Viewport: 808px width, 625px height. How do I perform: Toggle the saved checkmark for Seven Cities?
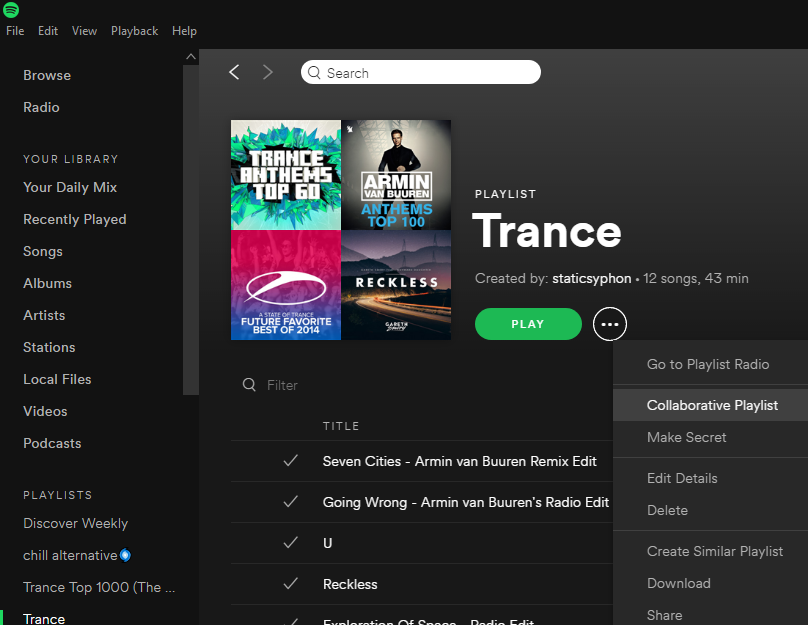(x=291, y=461)
